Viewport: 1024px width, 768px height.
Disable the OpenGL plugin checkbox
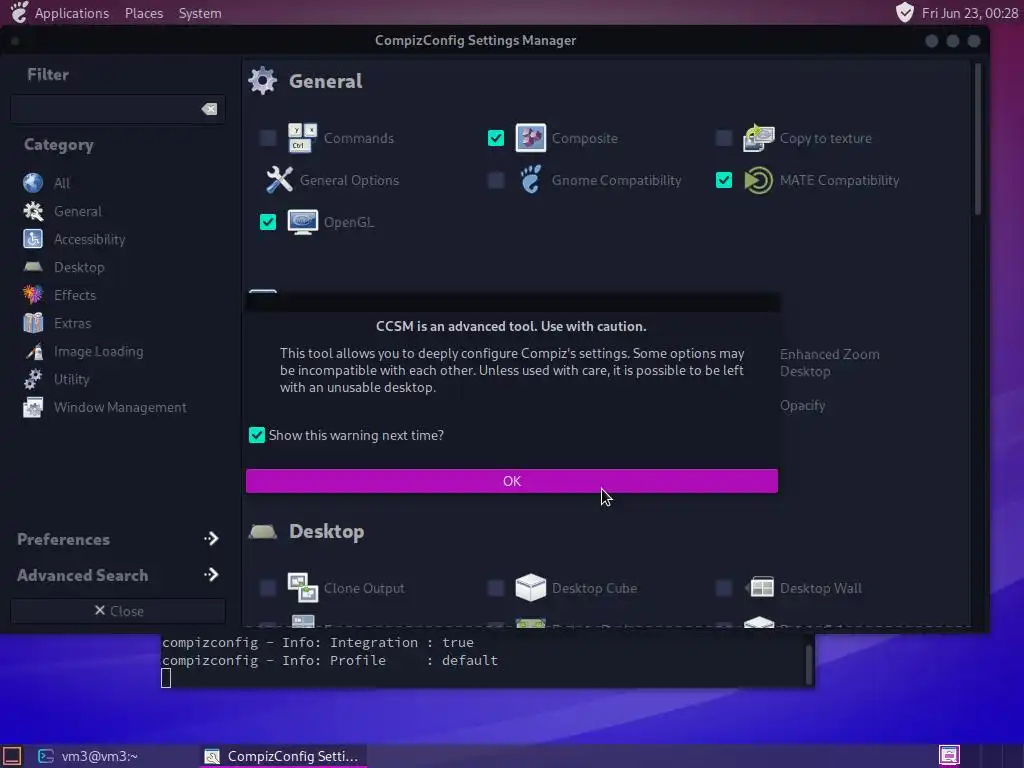pyautogui.click(x=268, y=222)
